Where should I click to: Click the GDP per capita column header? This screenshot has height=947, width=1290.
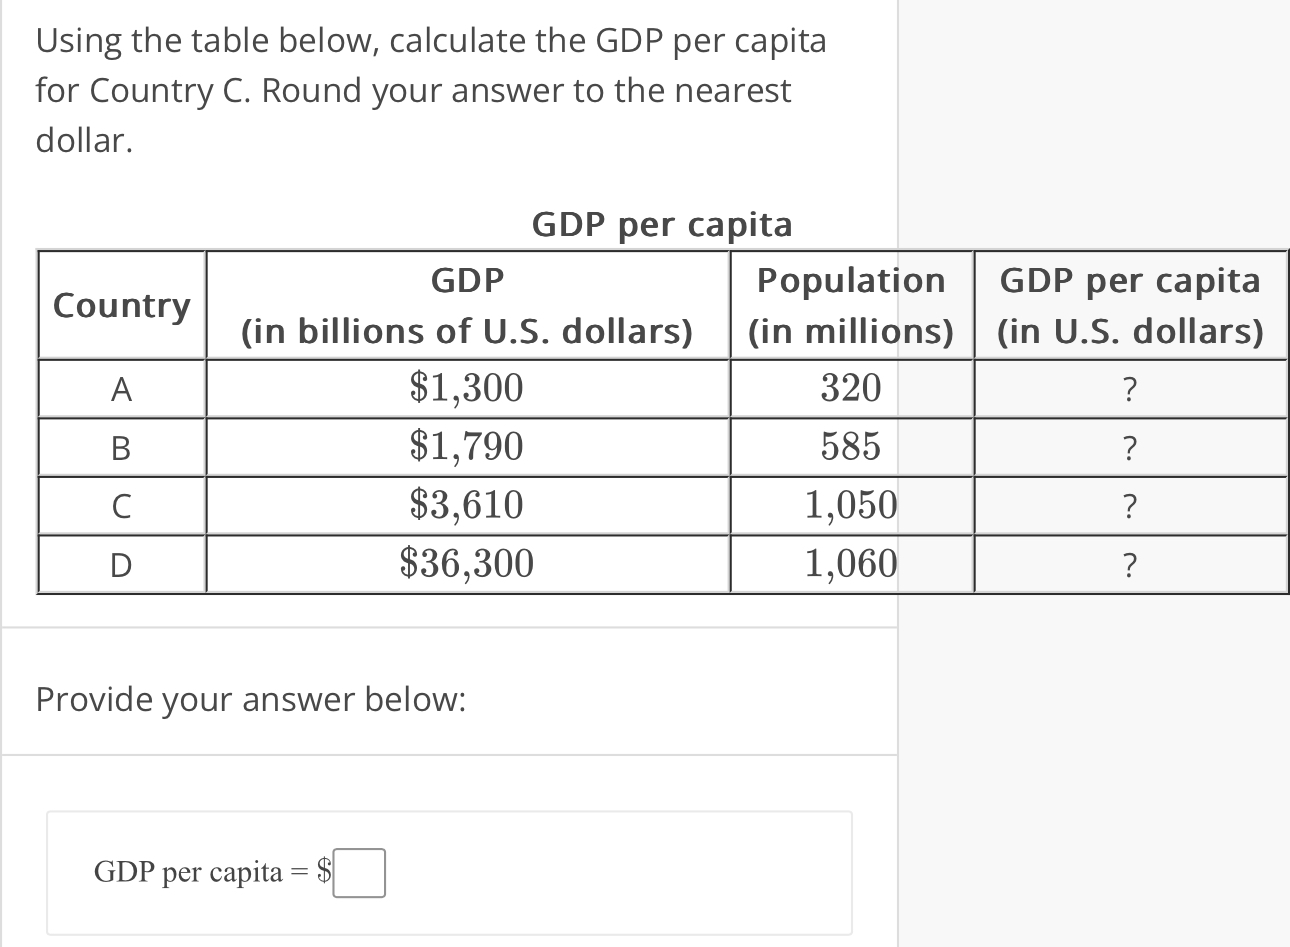[x=1131, y=305]
